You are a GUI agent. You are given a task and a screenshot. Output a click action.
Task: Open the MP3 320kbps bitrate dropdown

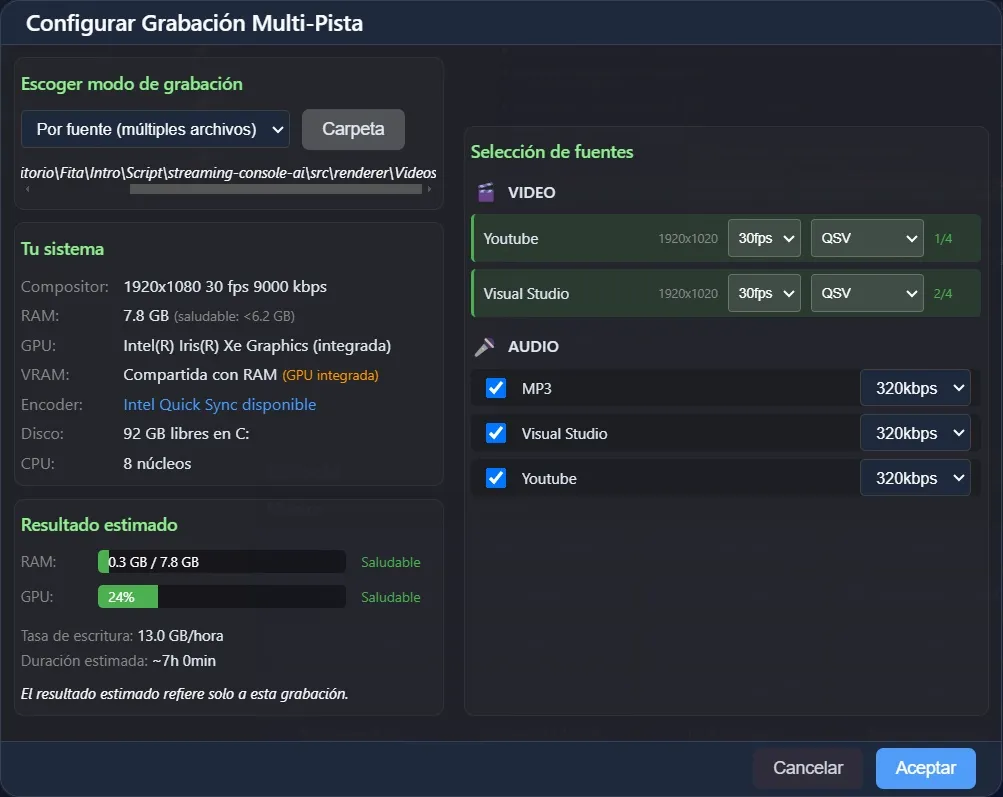914,387
